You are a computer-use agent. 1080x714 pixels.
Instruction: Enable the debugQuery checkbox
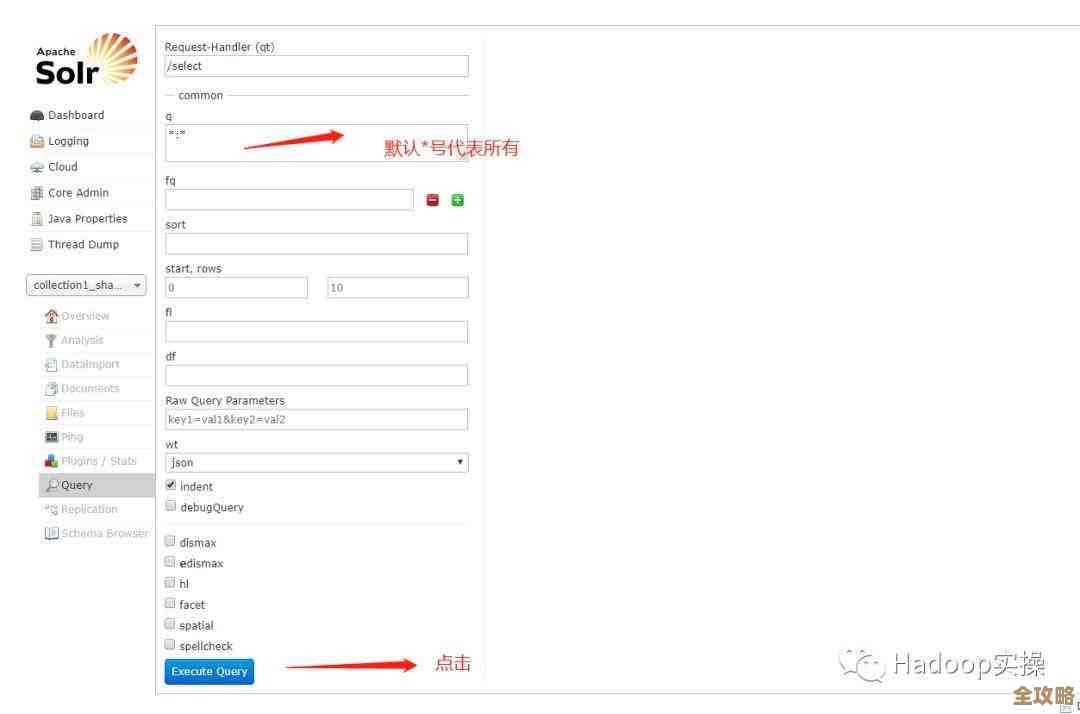(170, 506)
